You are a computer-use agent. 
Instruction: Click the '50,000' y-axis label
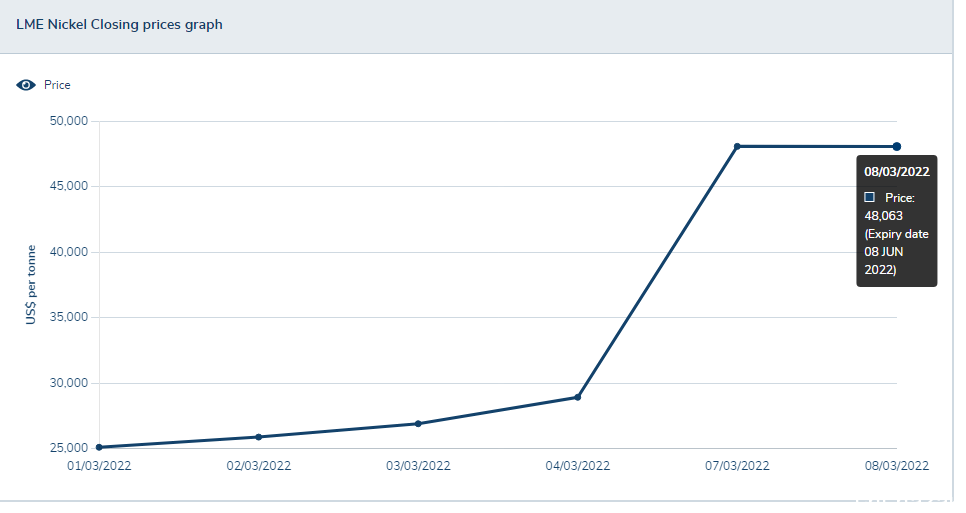click(69, 121)
